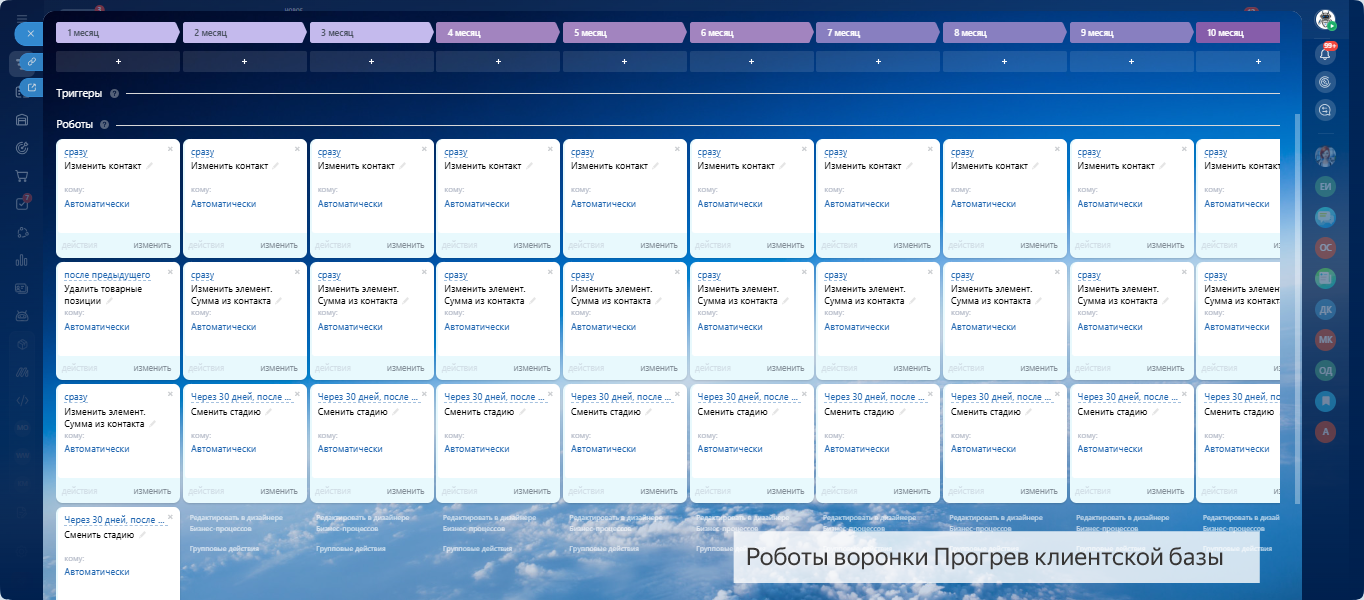Add trigger with plus under 7 месяц
1364x600 pixels.
click(x=878, y=62)
